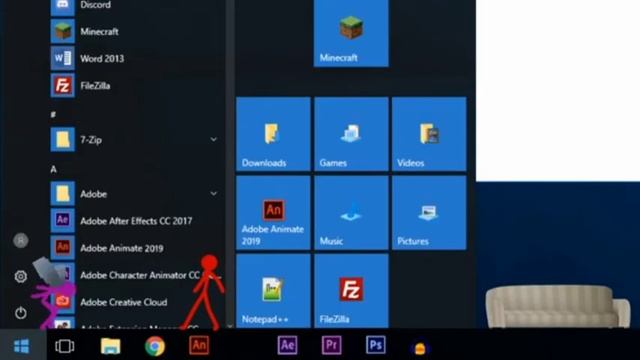
Task: Launch Adobe Creative Cloud from list
Action: coord(137,302)
